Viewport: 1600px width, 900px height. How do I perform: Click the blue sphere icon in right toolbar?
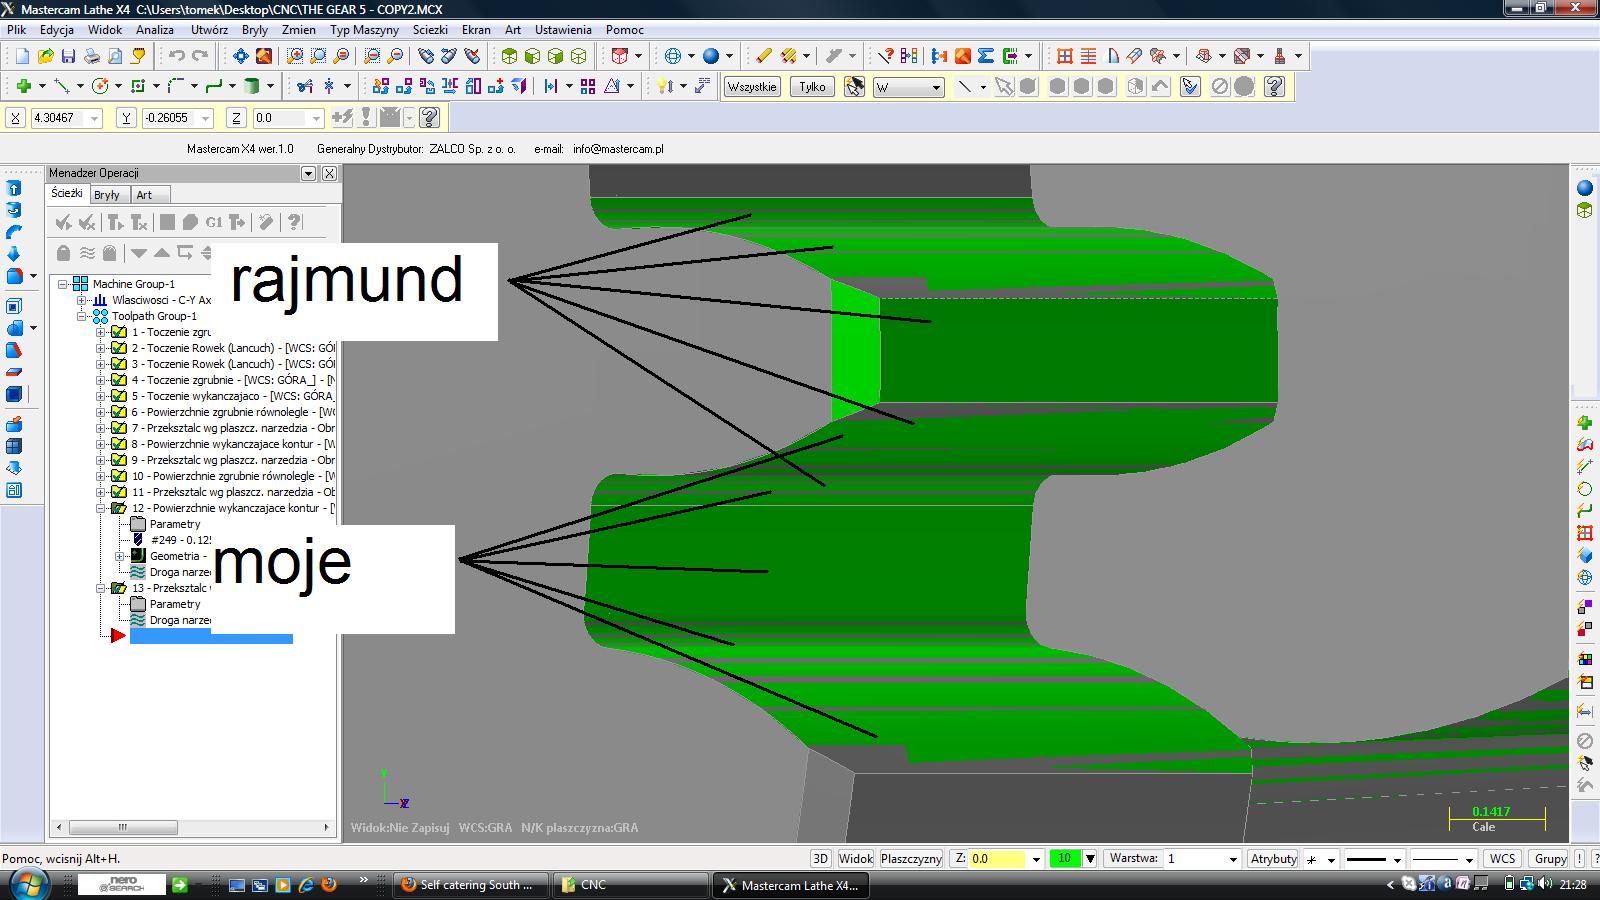pos(1585,188)
